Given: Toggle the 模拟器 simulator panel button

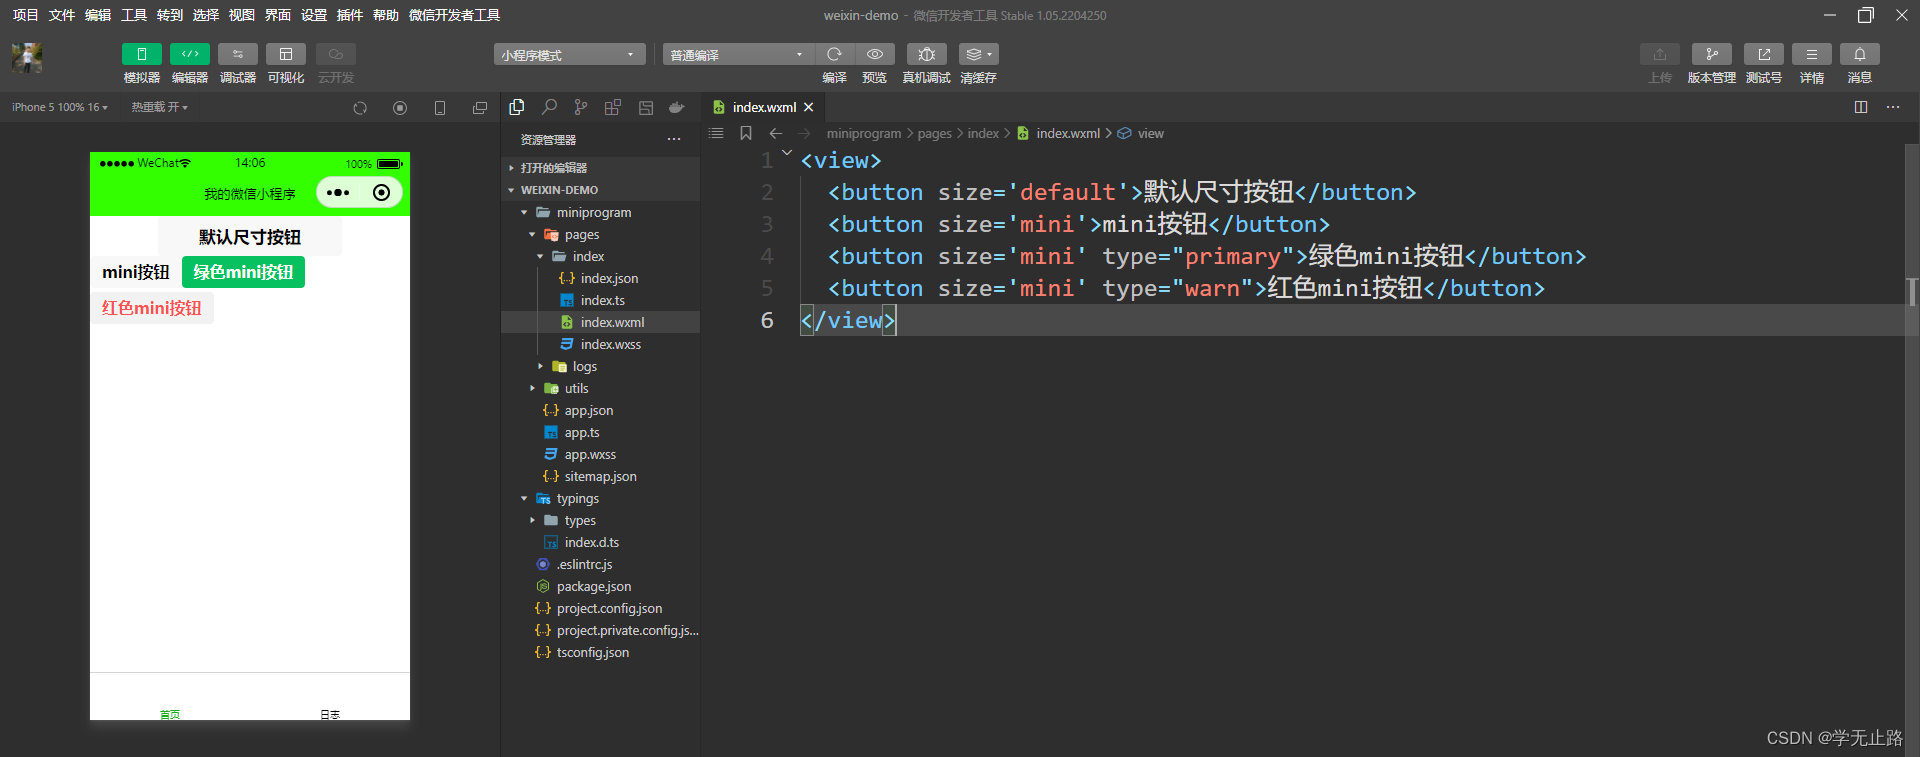Looking at the screenshot, I should [x=142, y=54].
